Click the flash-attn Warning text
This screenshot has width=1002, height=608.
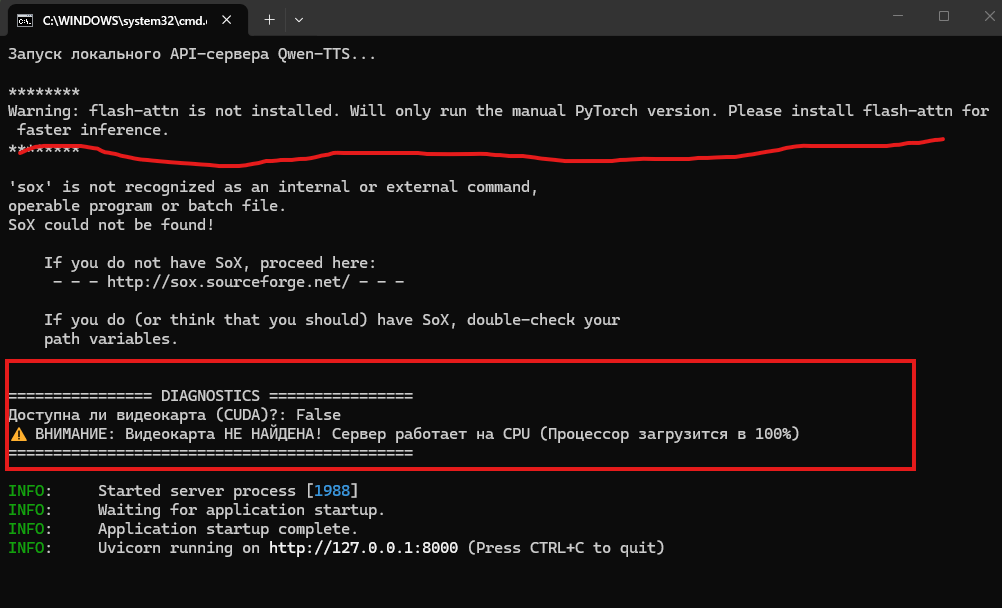[498, 120]
